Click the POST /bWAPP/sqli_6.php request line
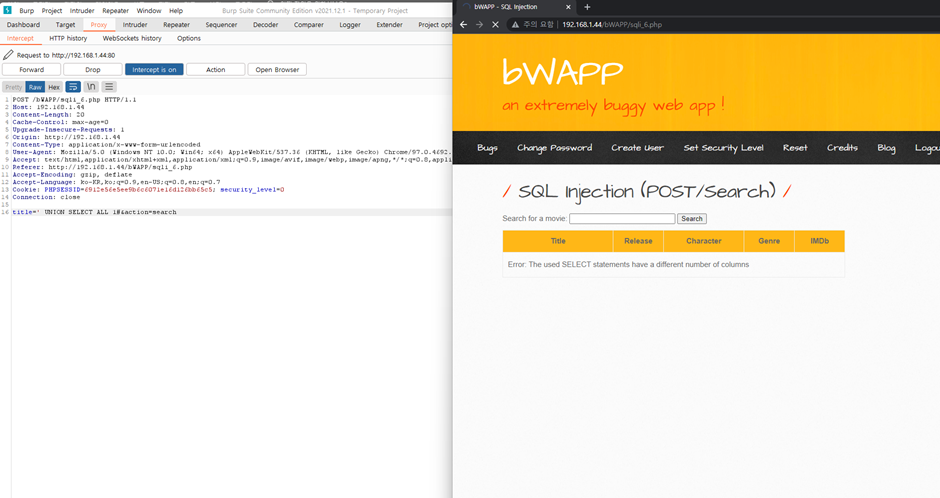 74,99
